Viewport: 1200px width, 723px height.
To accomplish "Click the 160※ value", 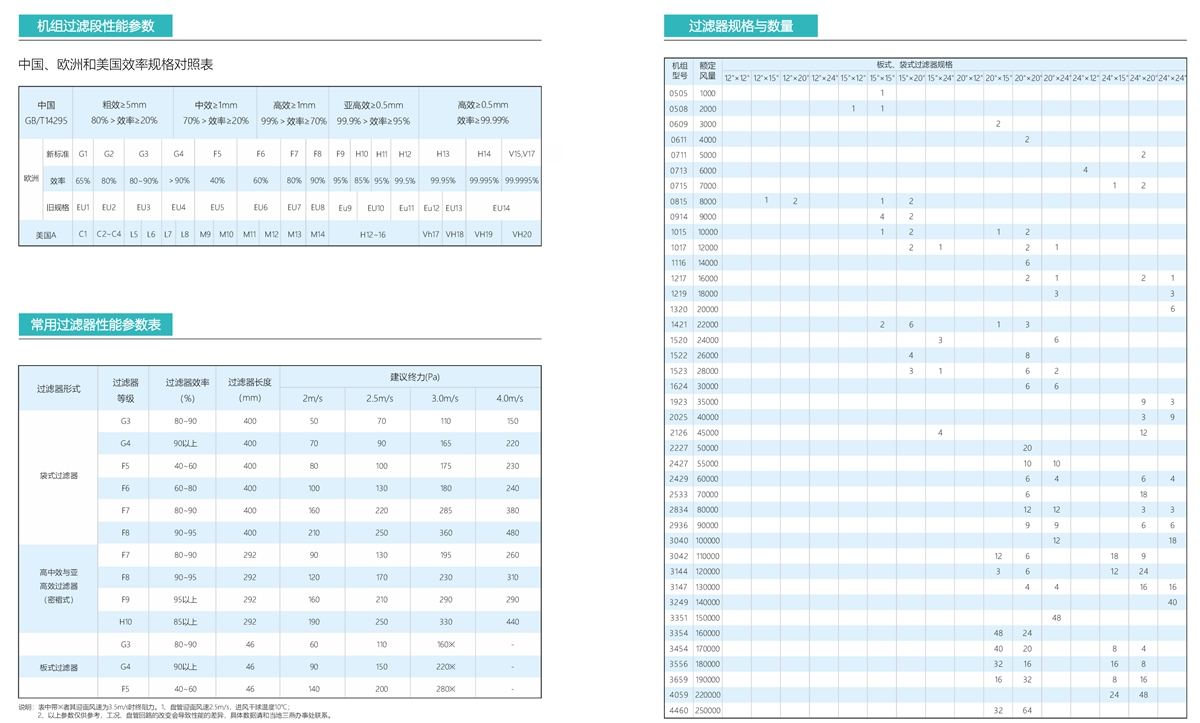I will pyautogui.click(x=444, y=645).
